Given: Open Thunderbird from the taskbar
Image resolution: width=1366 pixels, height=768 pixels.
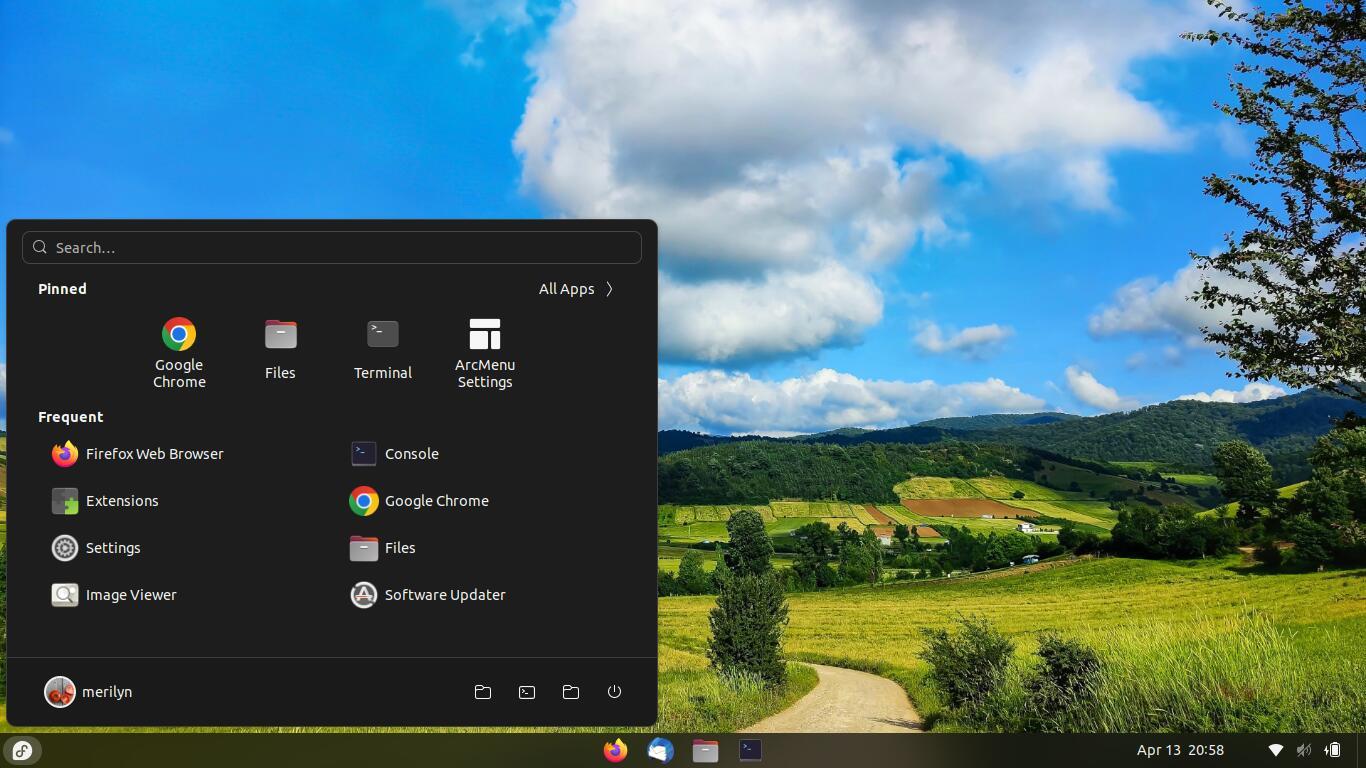Looking at the screenshot, I should [x=660, y=750].
